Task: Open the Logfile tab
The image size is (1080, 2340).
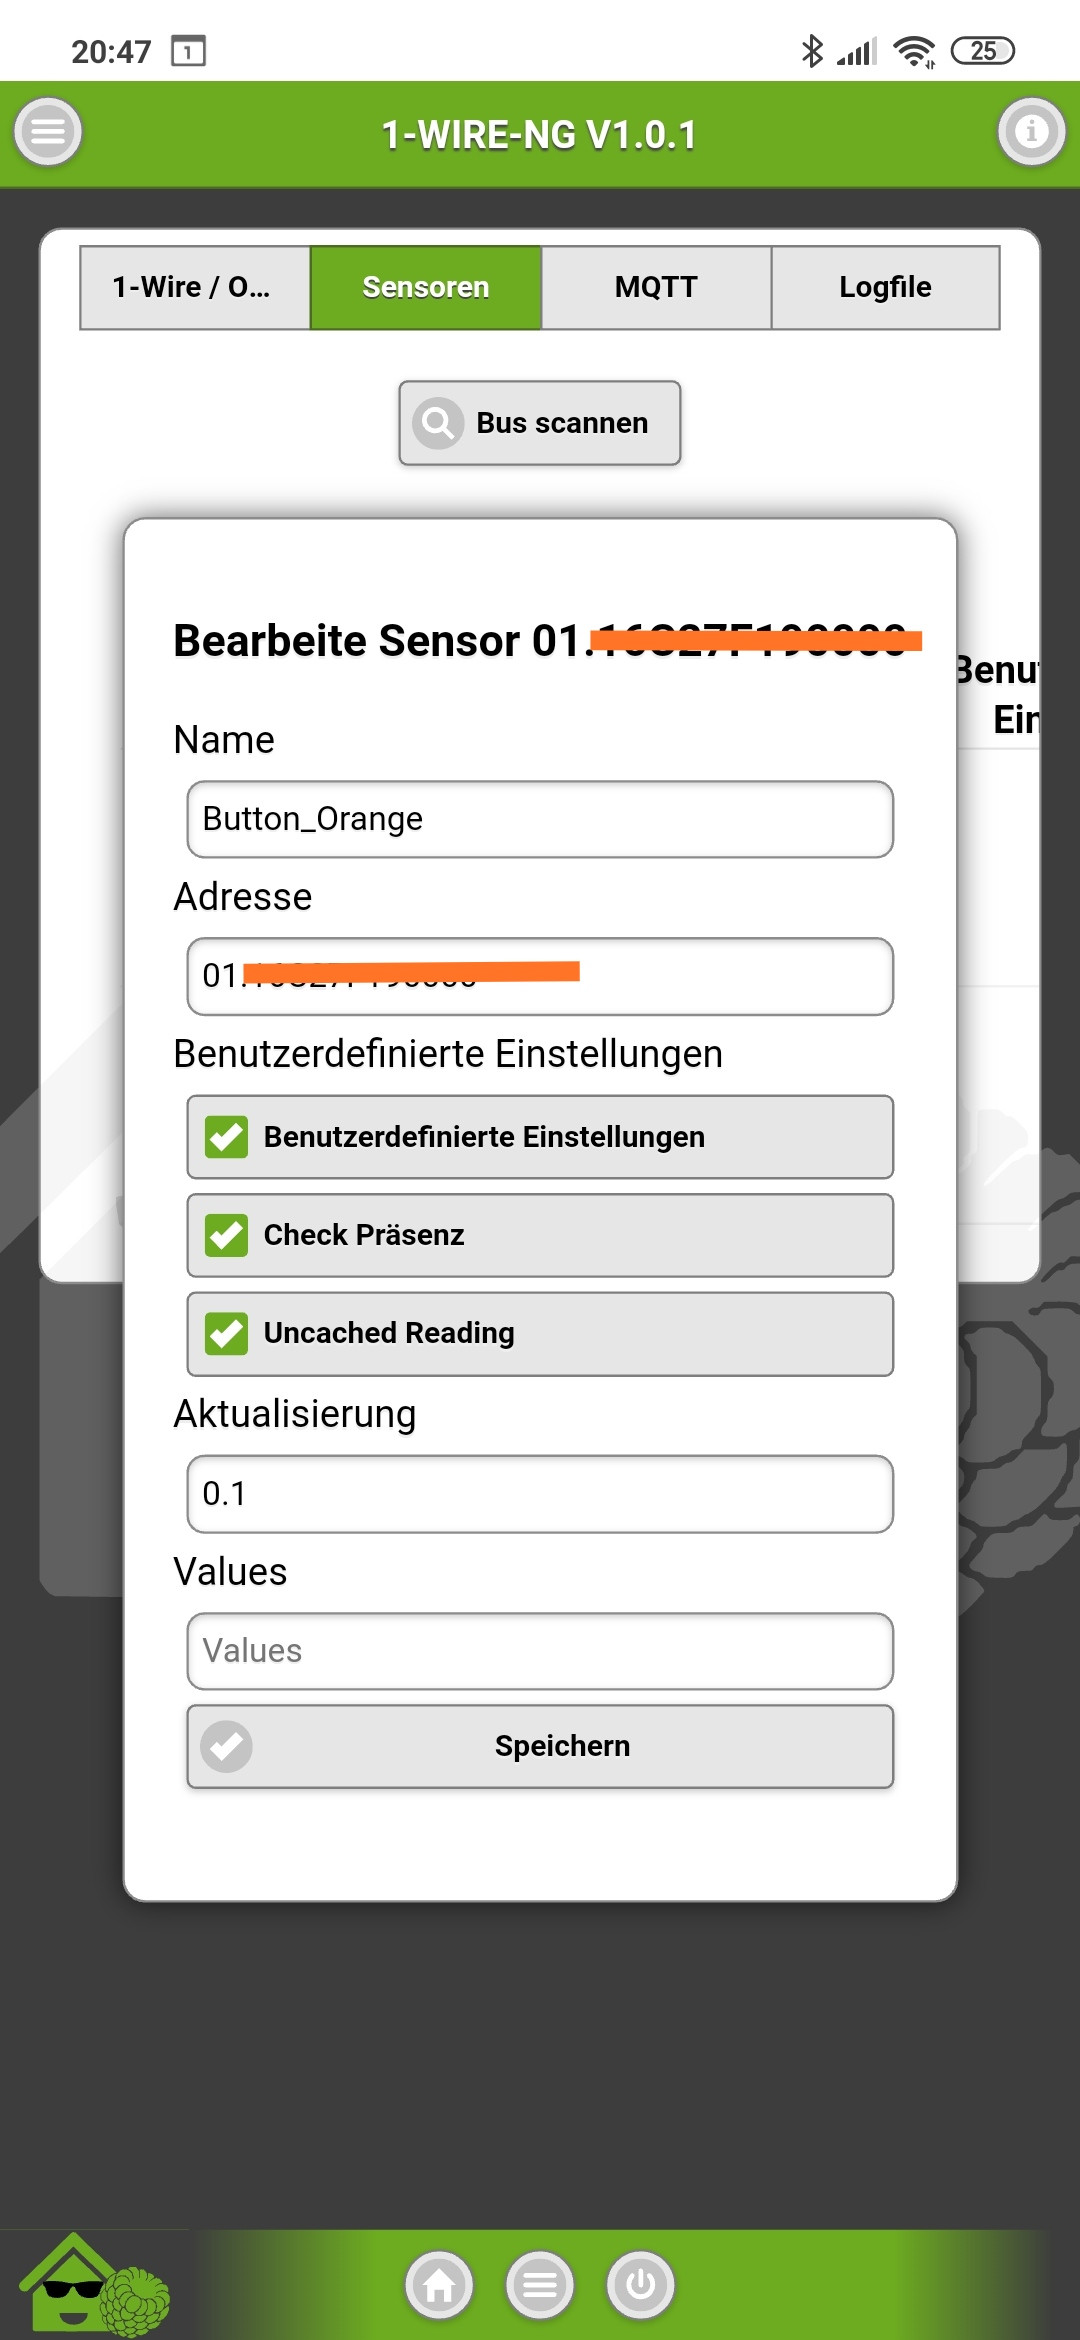Action: (x=885, y=287)
